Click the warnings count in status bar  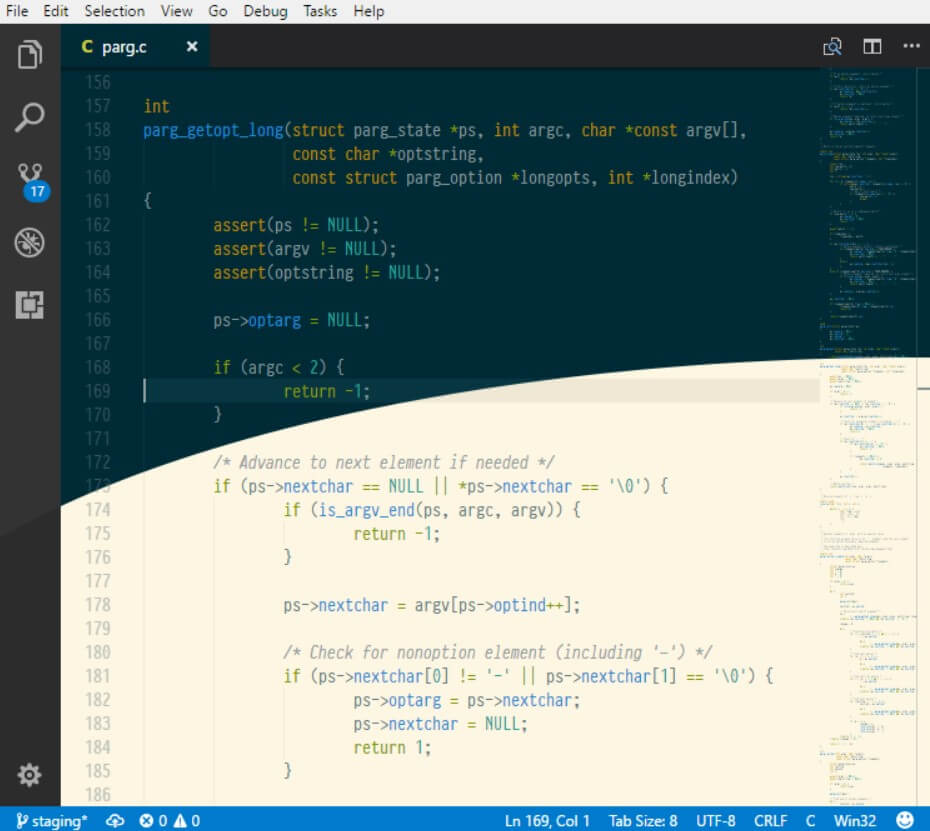(x=187, y=820)
